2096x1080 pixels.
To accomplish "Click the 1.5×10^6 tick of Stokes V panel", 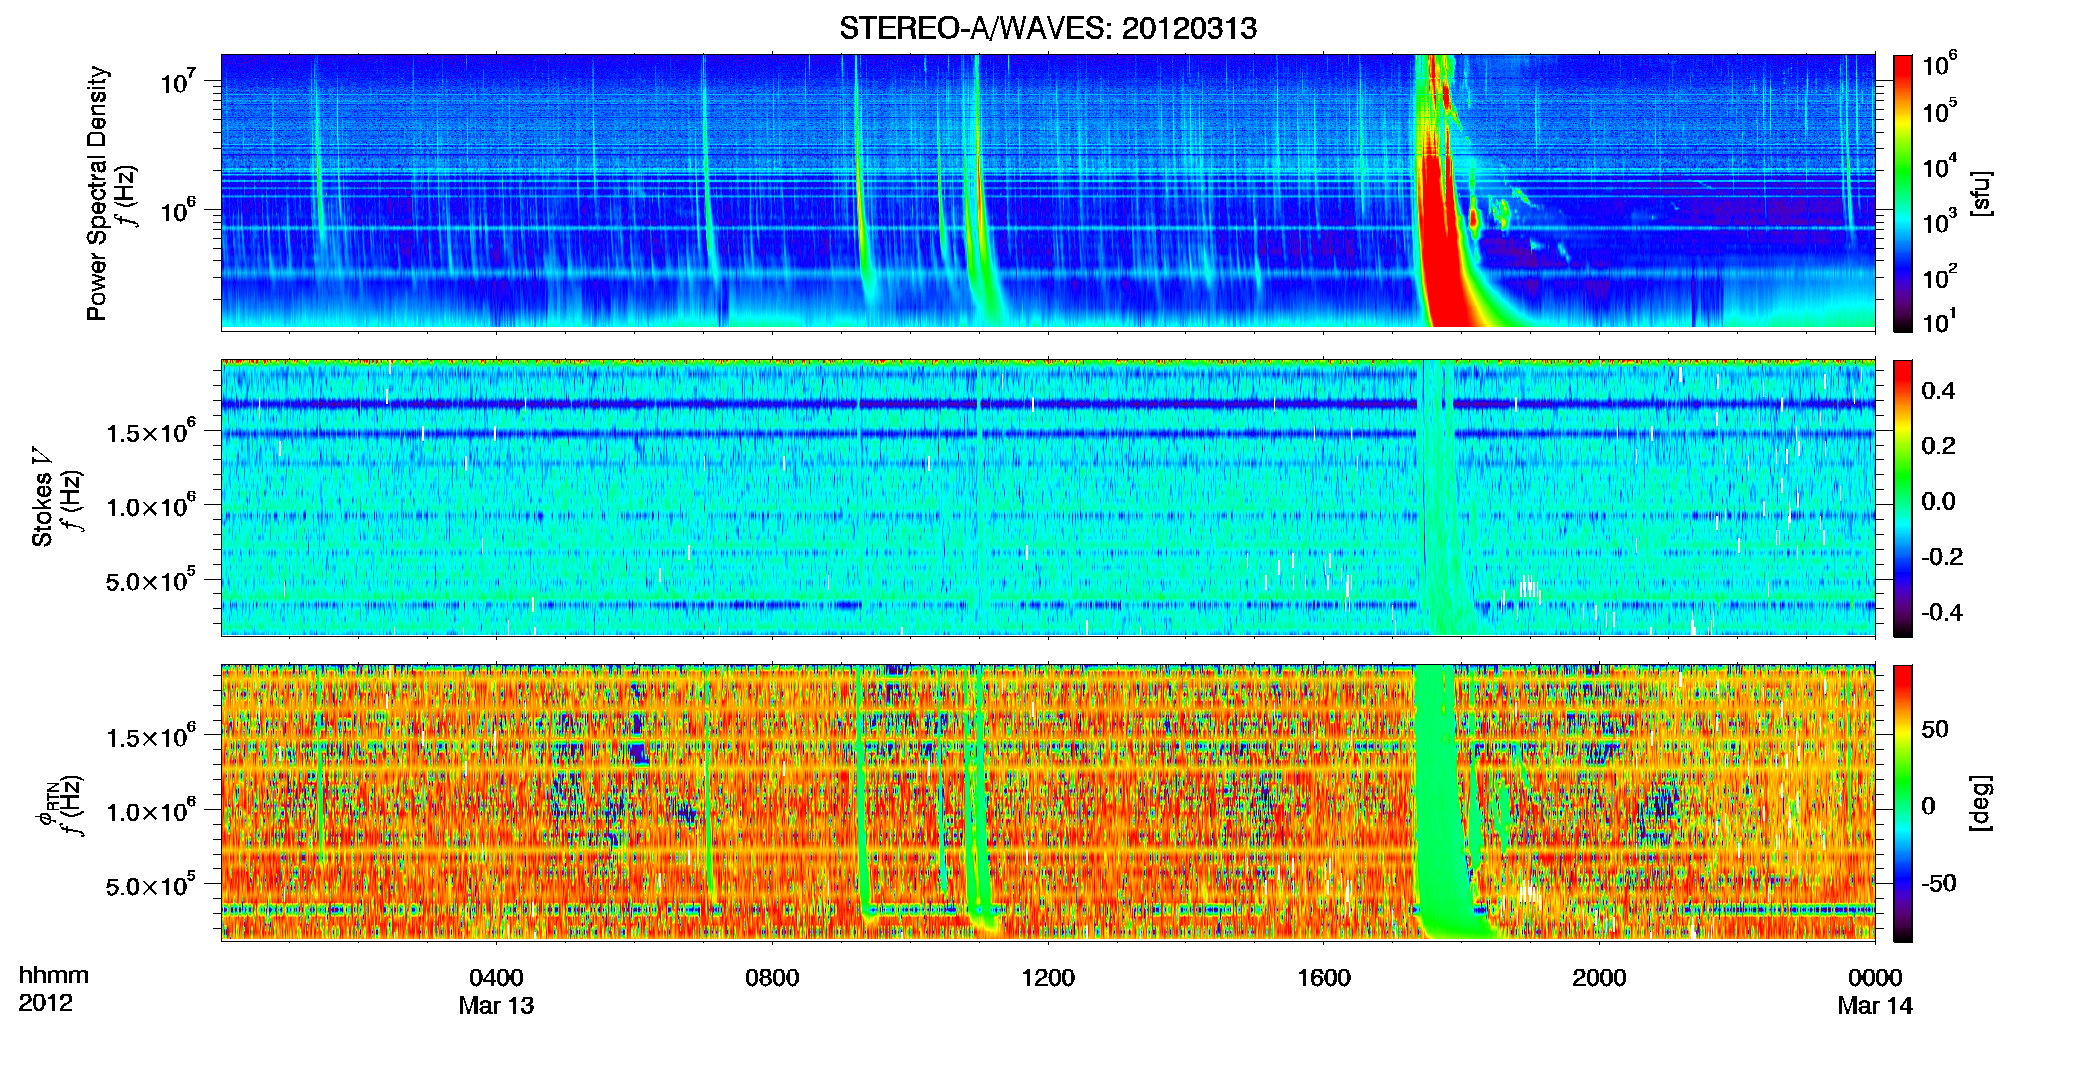I will pos(151,432).
